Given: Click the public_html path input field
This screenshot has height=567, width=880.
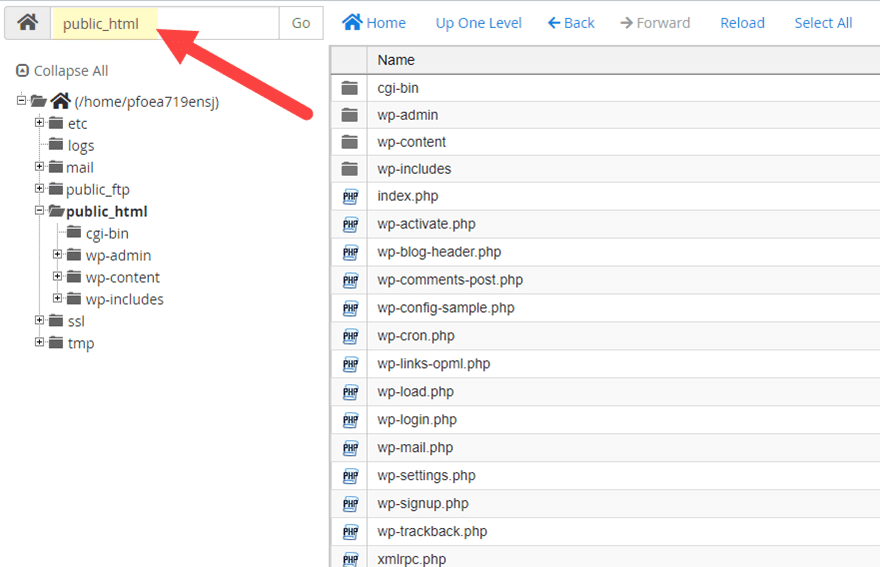Looking at the screenshot, I should click(165, 23).
